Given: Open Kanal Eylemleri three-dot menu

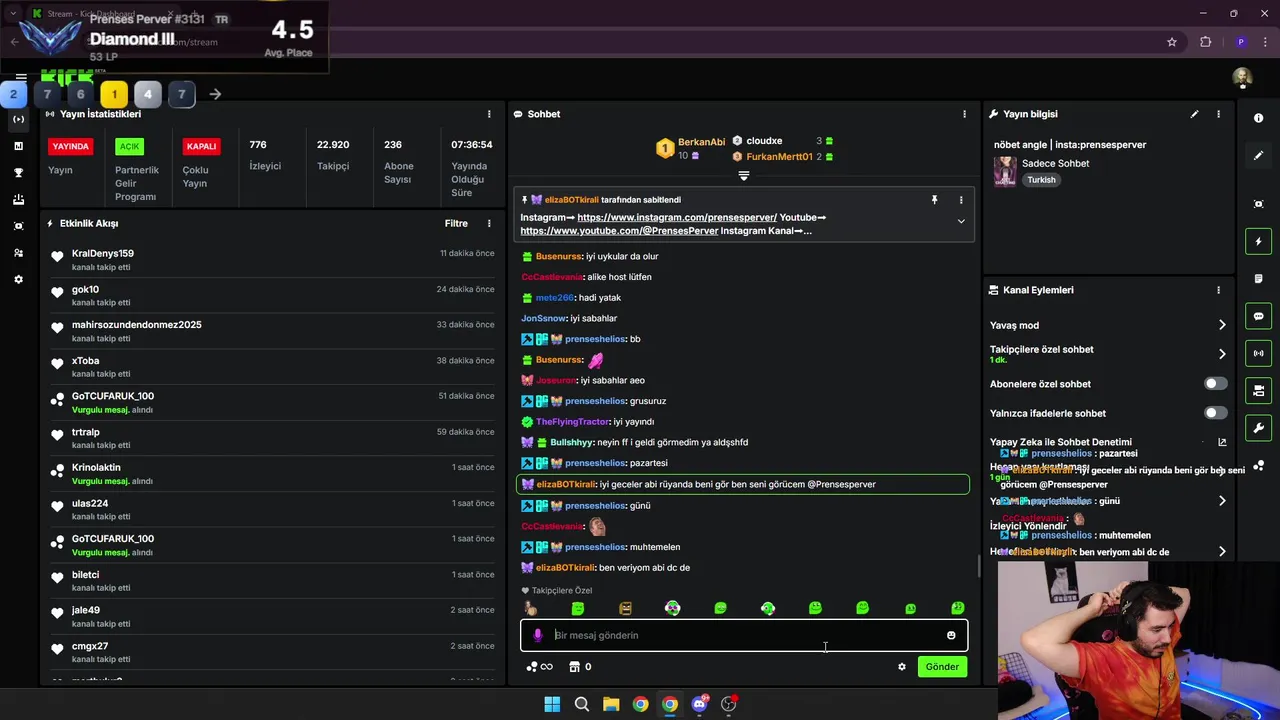Looking at the screenshot, I should click(1218, 290).
